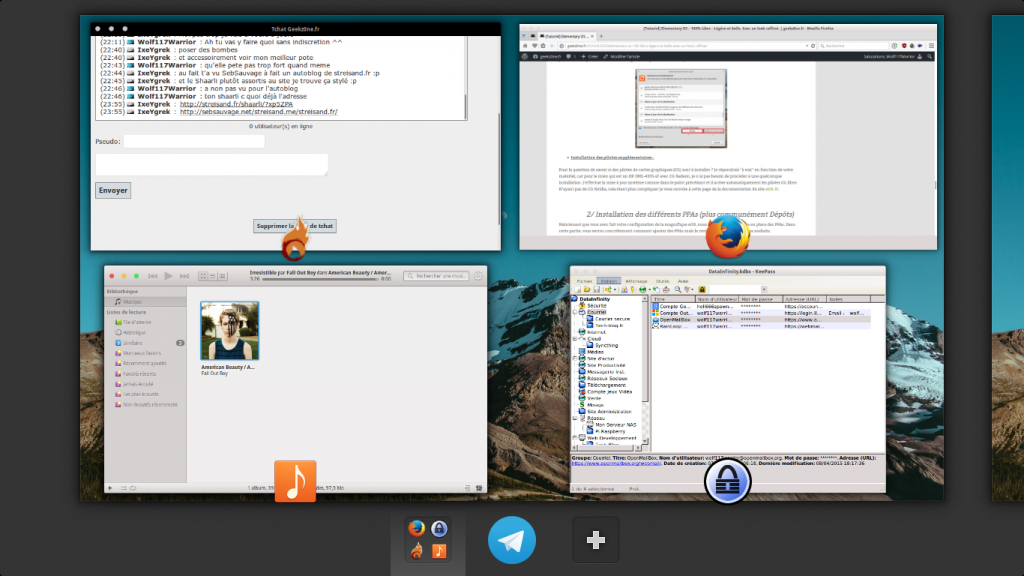Open the Firefox address bar dropdown arrow
The width and height of the screenshot is (1024, 576).
coord(806,47)
